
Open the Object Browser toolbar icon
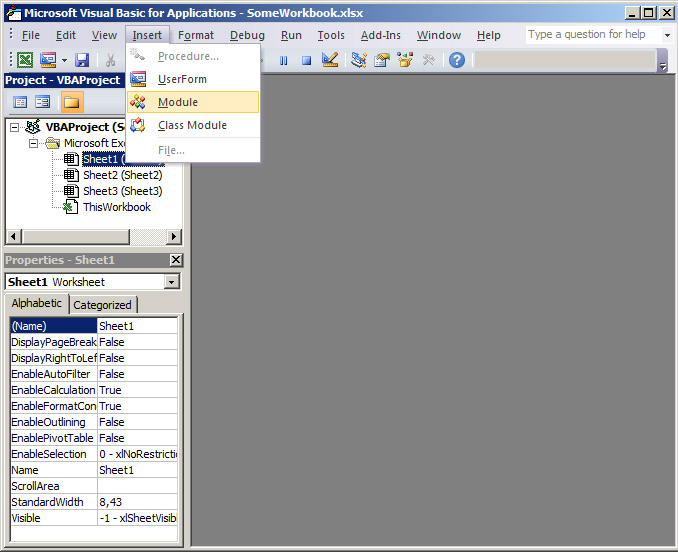(405, 60)
